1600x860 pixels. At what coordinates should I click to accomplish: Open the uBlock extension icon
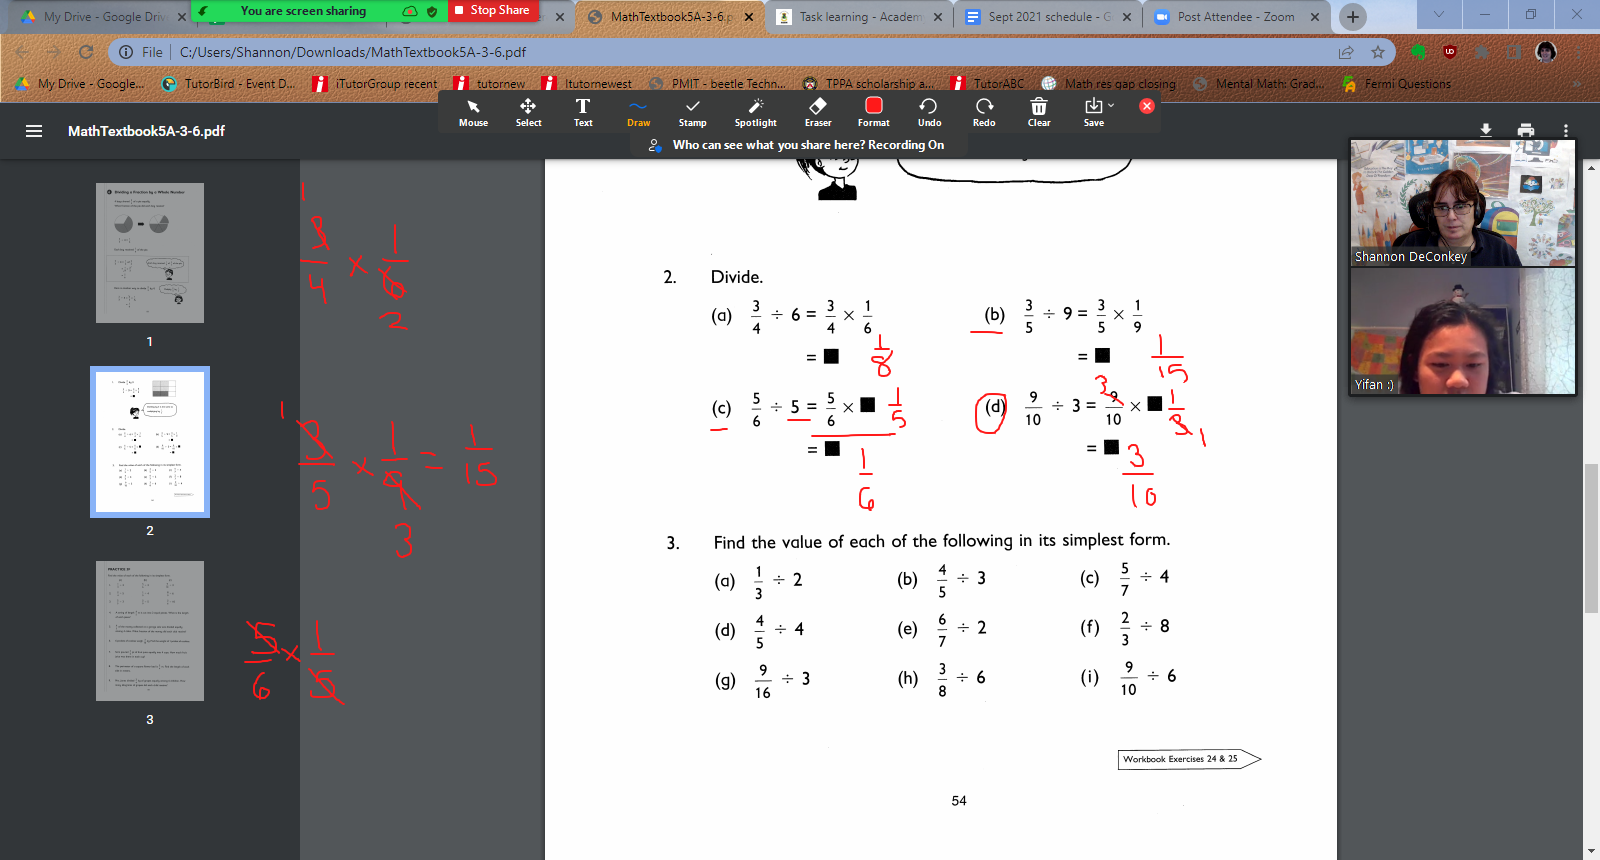click(1450, 52)
